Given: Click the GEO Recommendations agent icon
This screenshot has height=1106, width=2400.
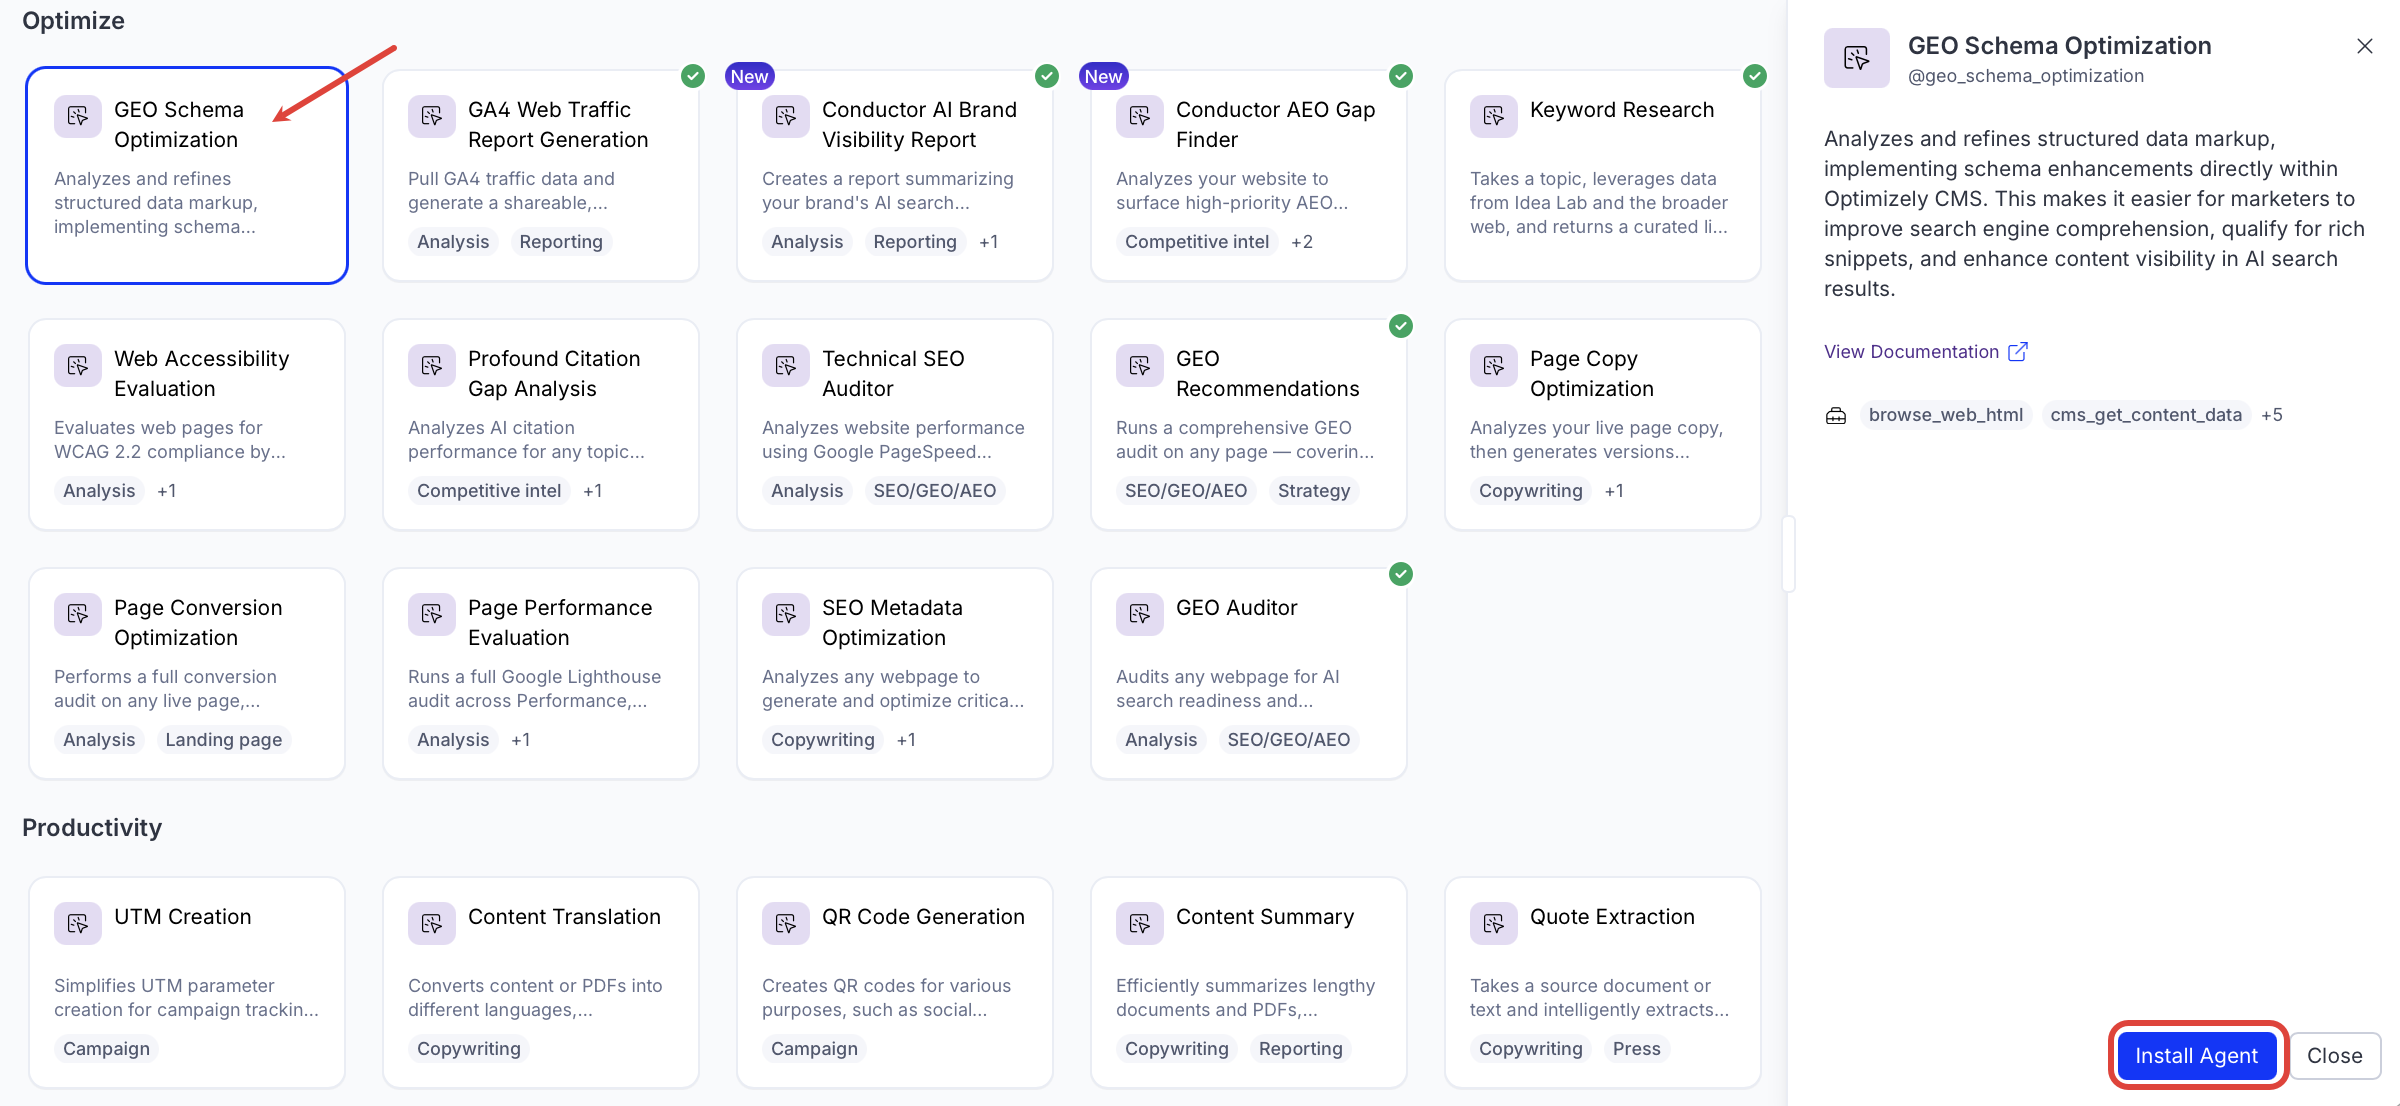Looking at the screenshot, I should [1139, 366].
